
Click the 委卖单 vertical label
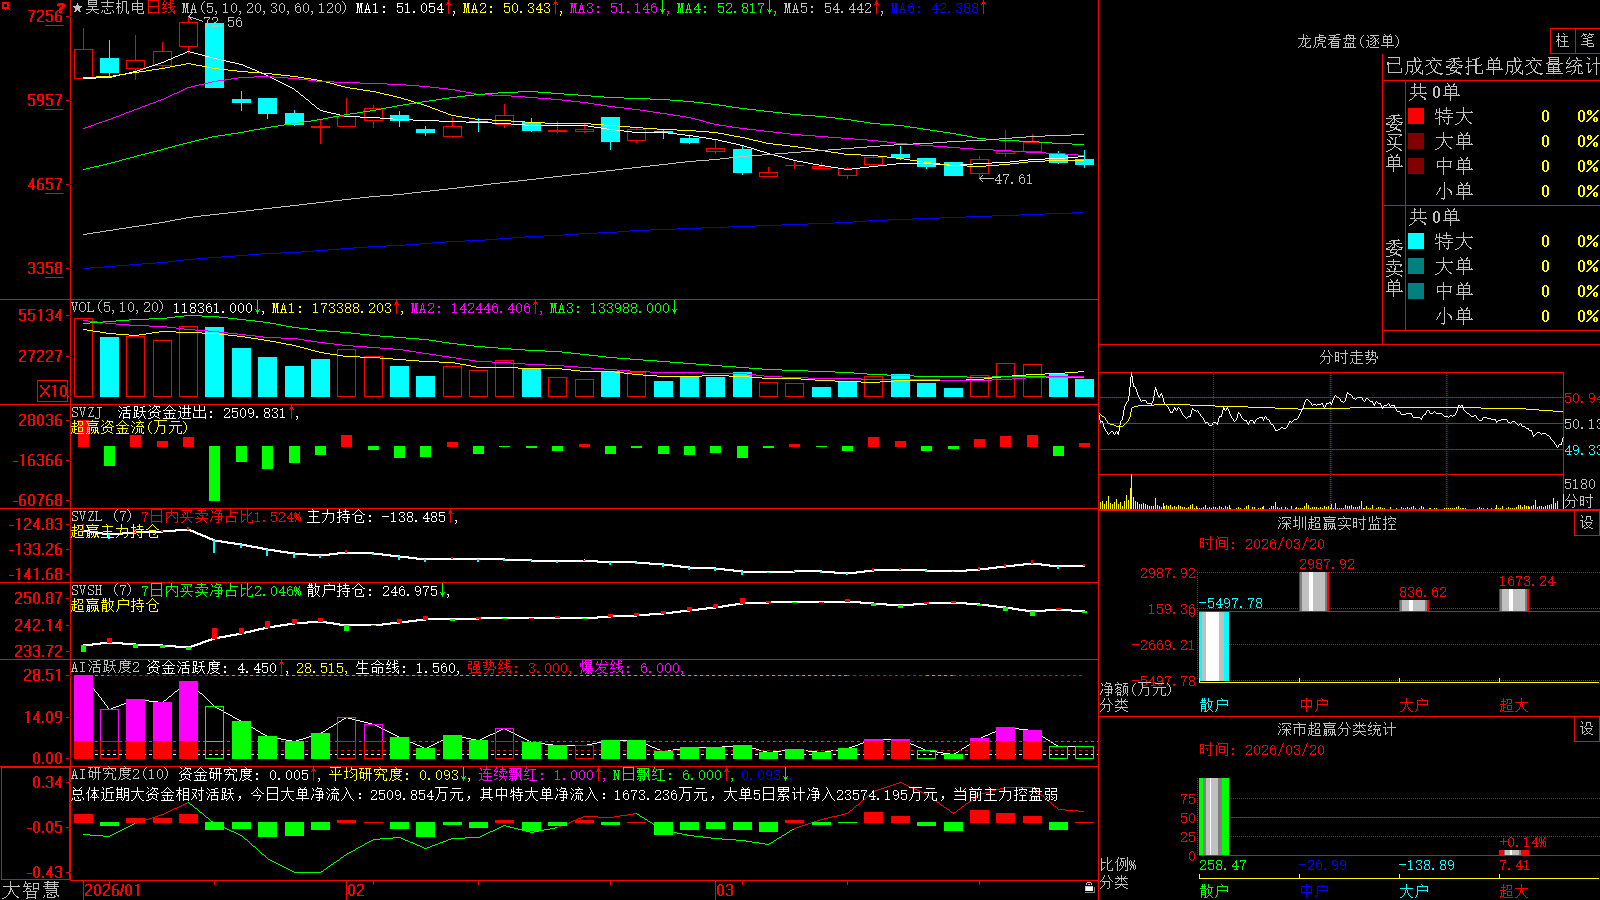[x=1394, y=267]
